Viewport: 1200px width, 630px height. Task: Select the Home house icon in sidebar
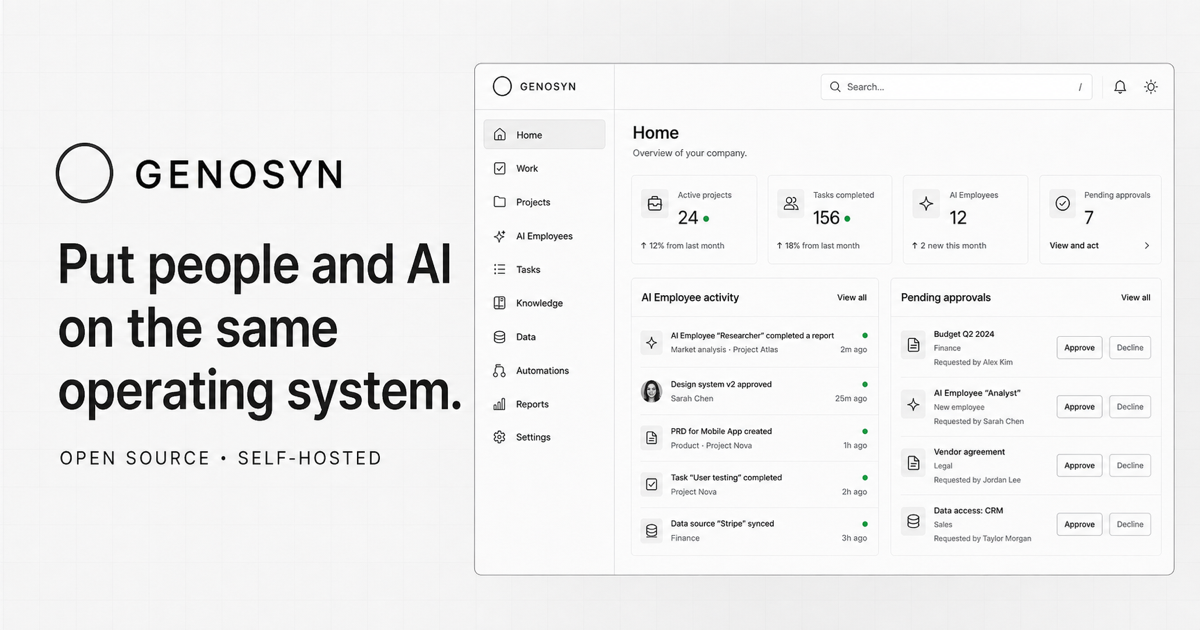(x=500, y=135)
